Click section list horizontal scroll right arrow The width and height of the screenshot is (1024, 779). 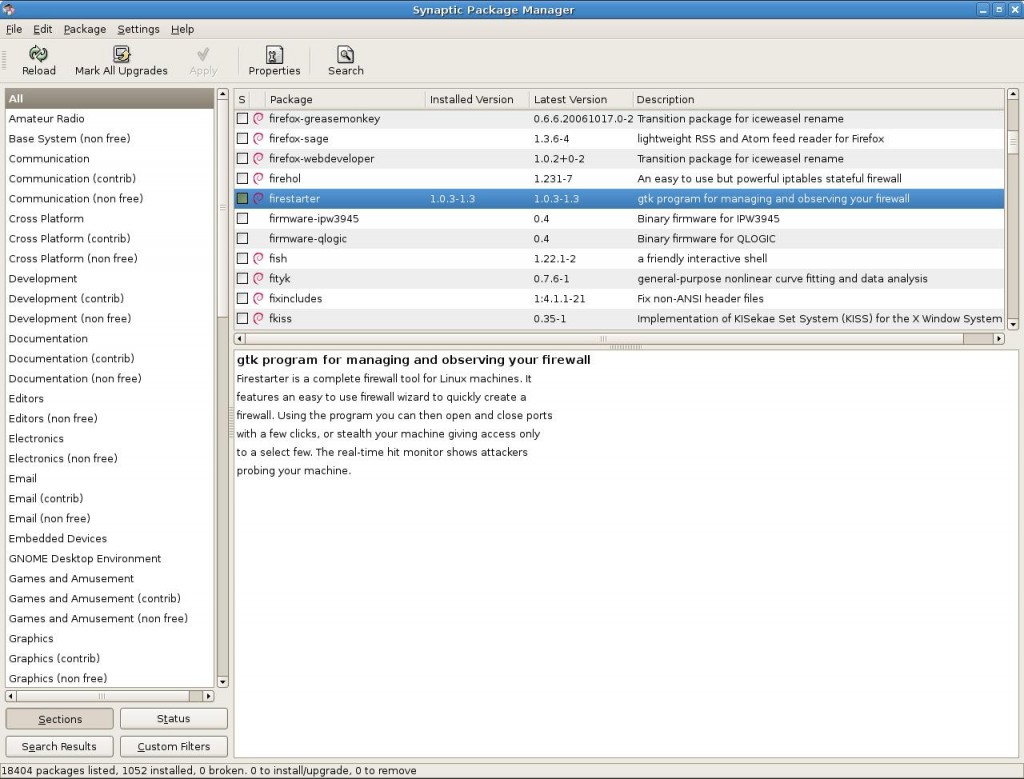pos(208,696)
